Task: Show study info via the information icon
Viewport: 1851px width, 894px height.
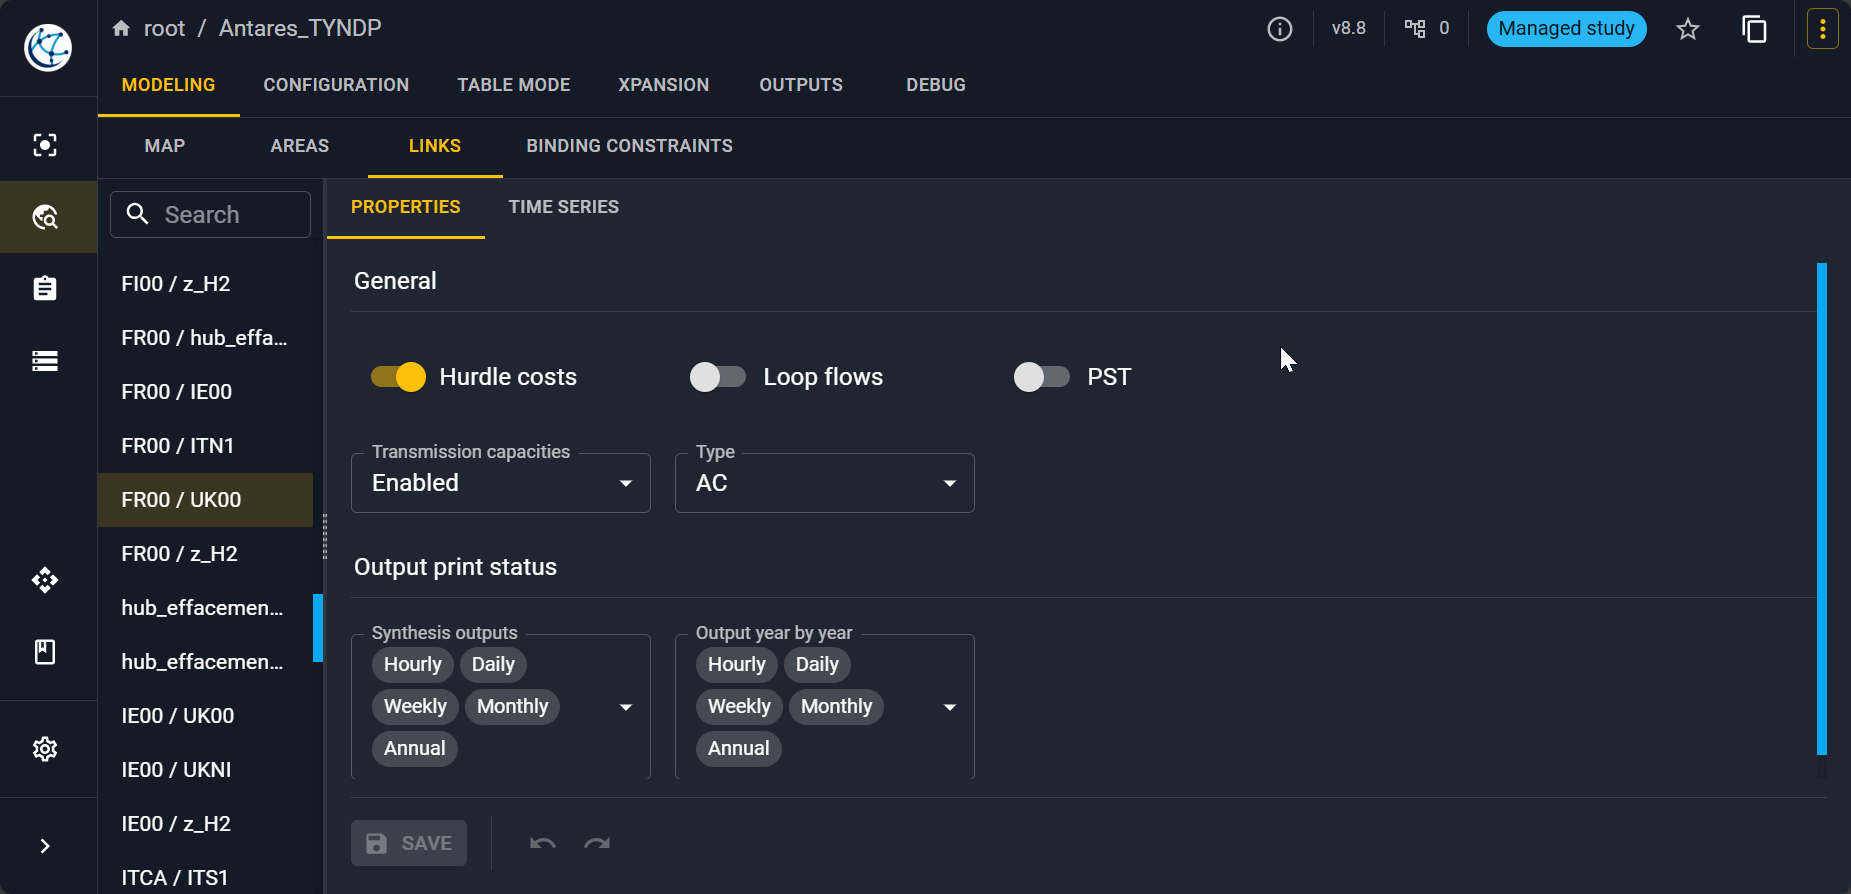Action: 1280,29
